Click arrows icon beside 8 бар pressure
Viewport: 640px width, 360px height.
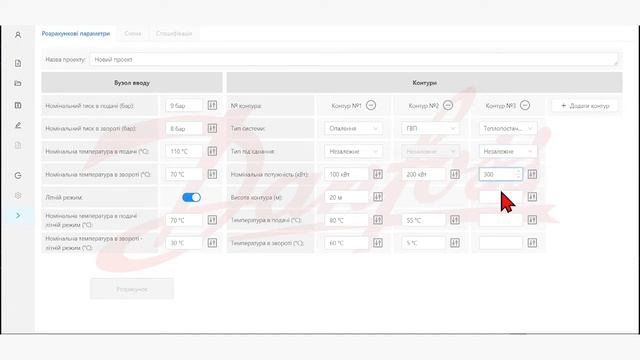coord(212,128)
